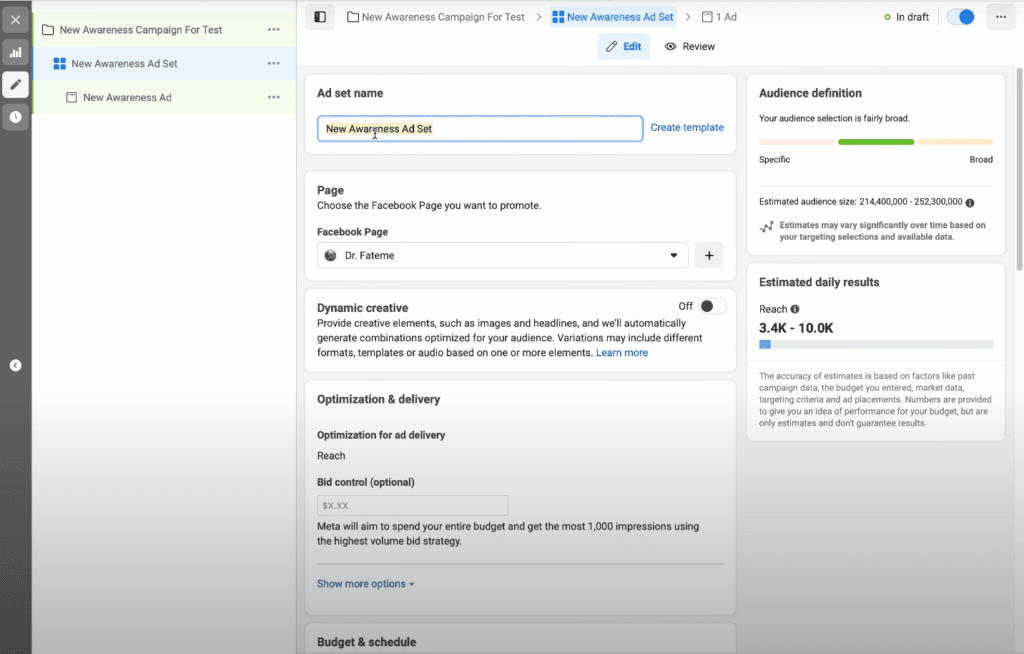
Task: Collapse the left panel arrow icon
Action: (15, 365)
